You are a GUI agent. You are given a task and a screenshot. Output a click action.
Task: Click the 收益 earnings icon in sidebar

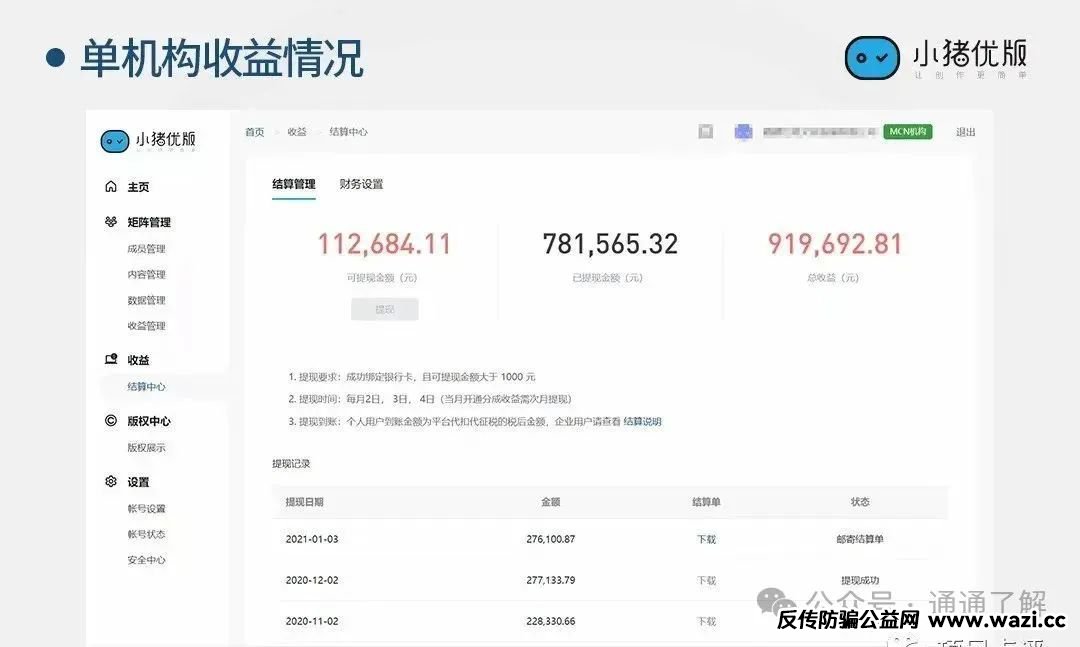111,359
